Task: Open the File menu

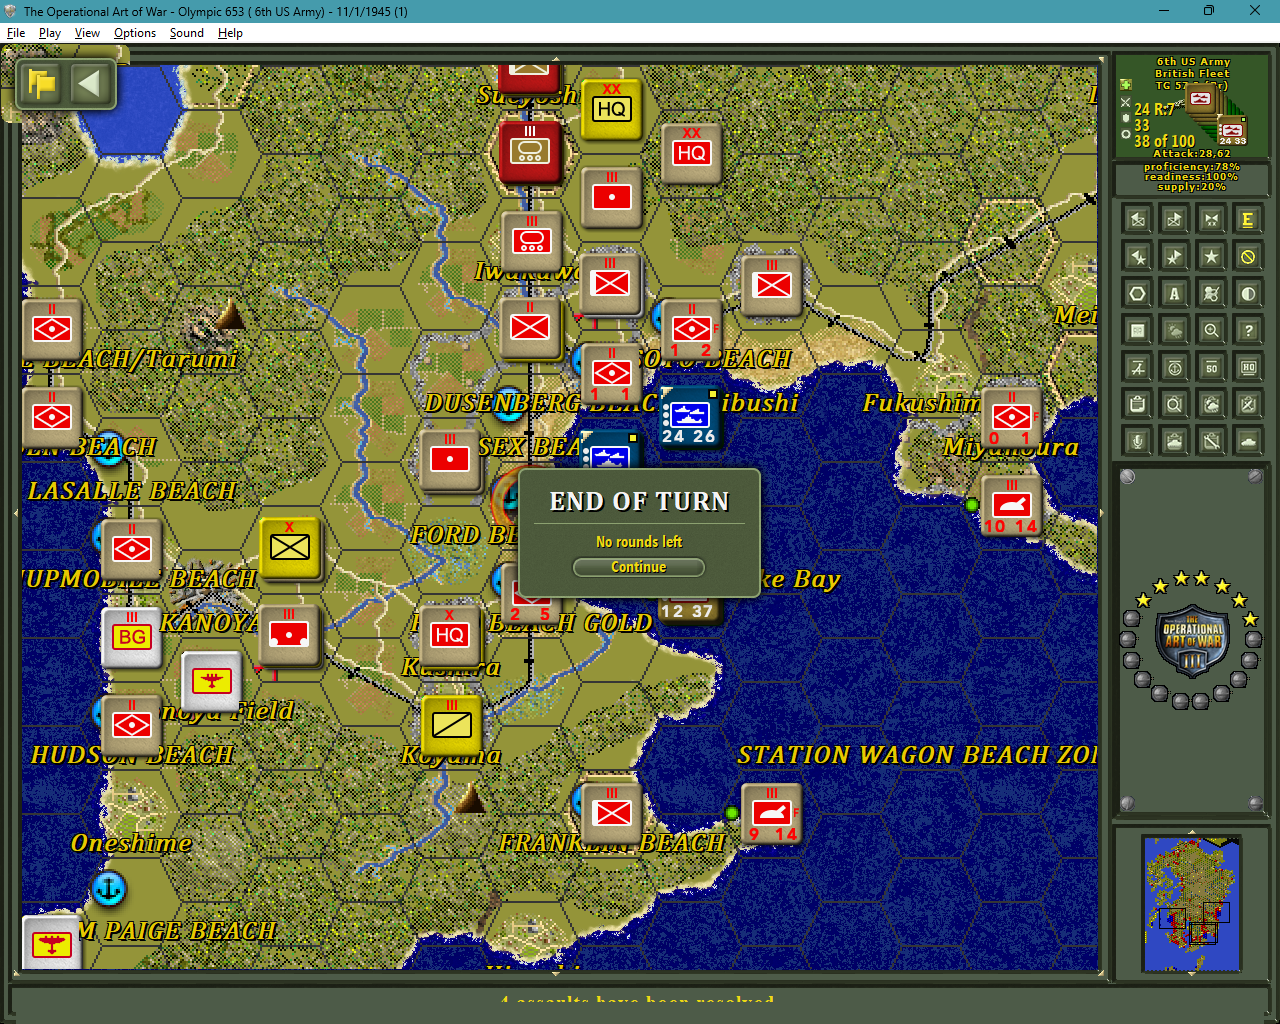Action: click(16, 33)
